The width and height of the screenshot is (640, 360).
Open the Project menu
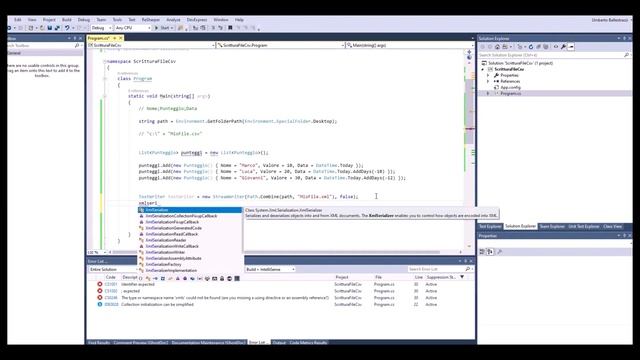(49, 20)
